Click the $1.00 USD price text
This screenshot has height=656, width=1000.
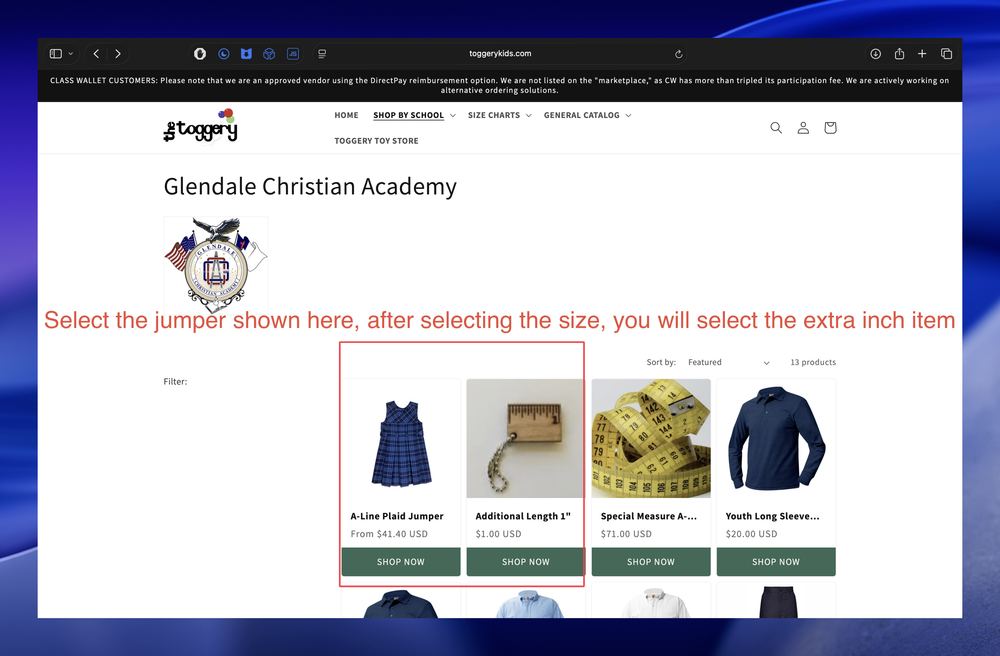498,534
